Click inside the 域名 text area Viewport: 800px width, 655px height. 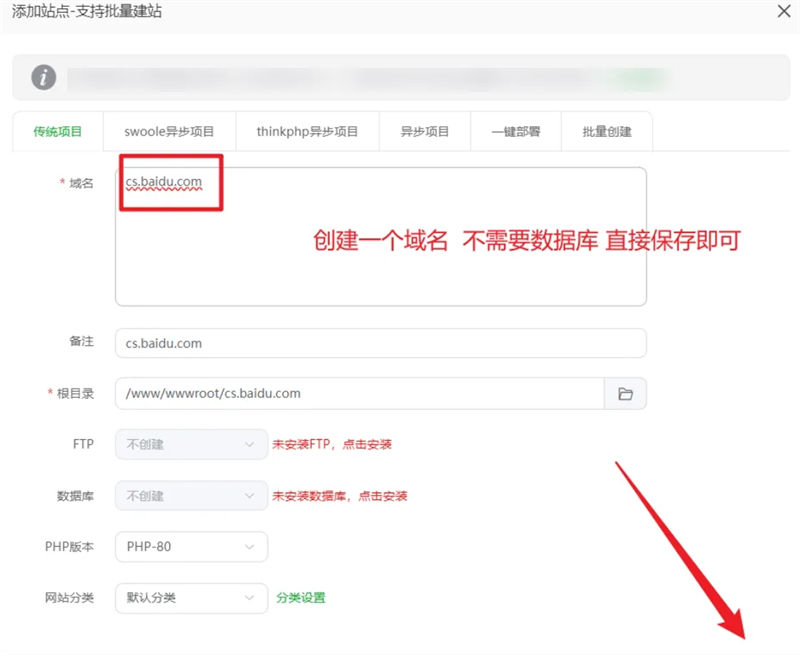point(380,250)
